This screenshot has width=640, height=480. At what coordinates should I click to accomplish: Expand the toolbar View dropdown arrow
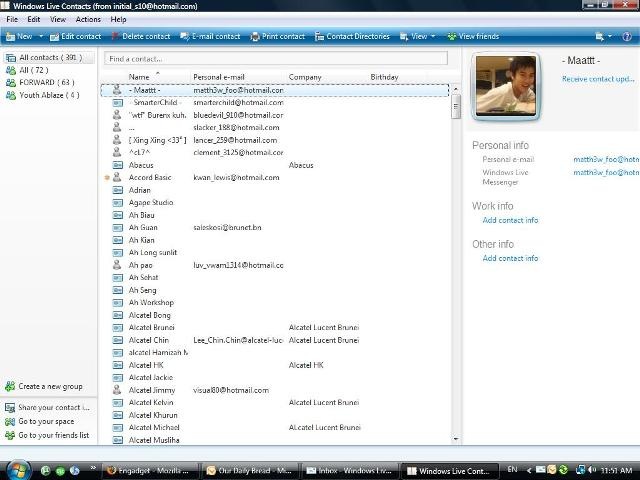pos(433,36)
